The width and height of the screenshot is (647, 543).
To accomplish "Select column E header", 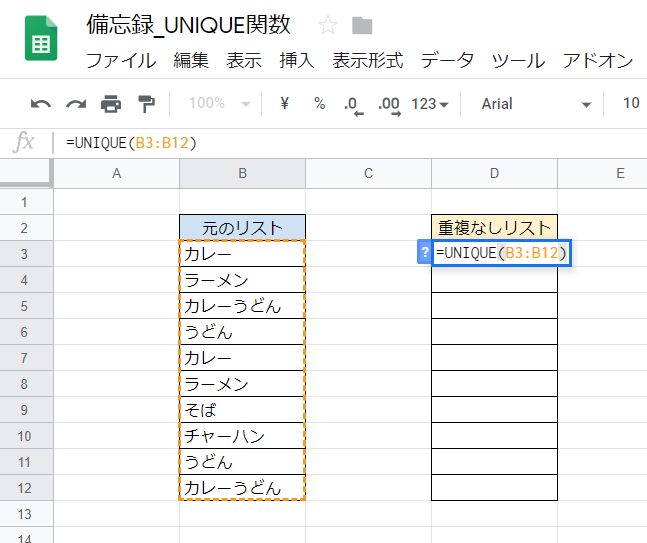I will click(602, 173).
